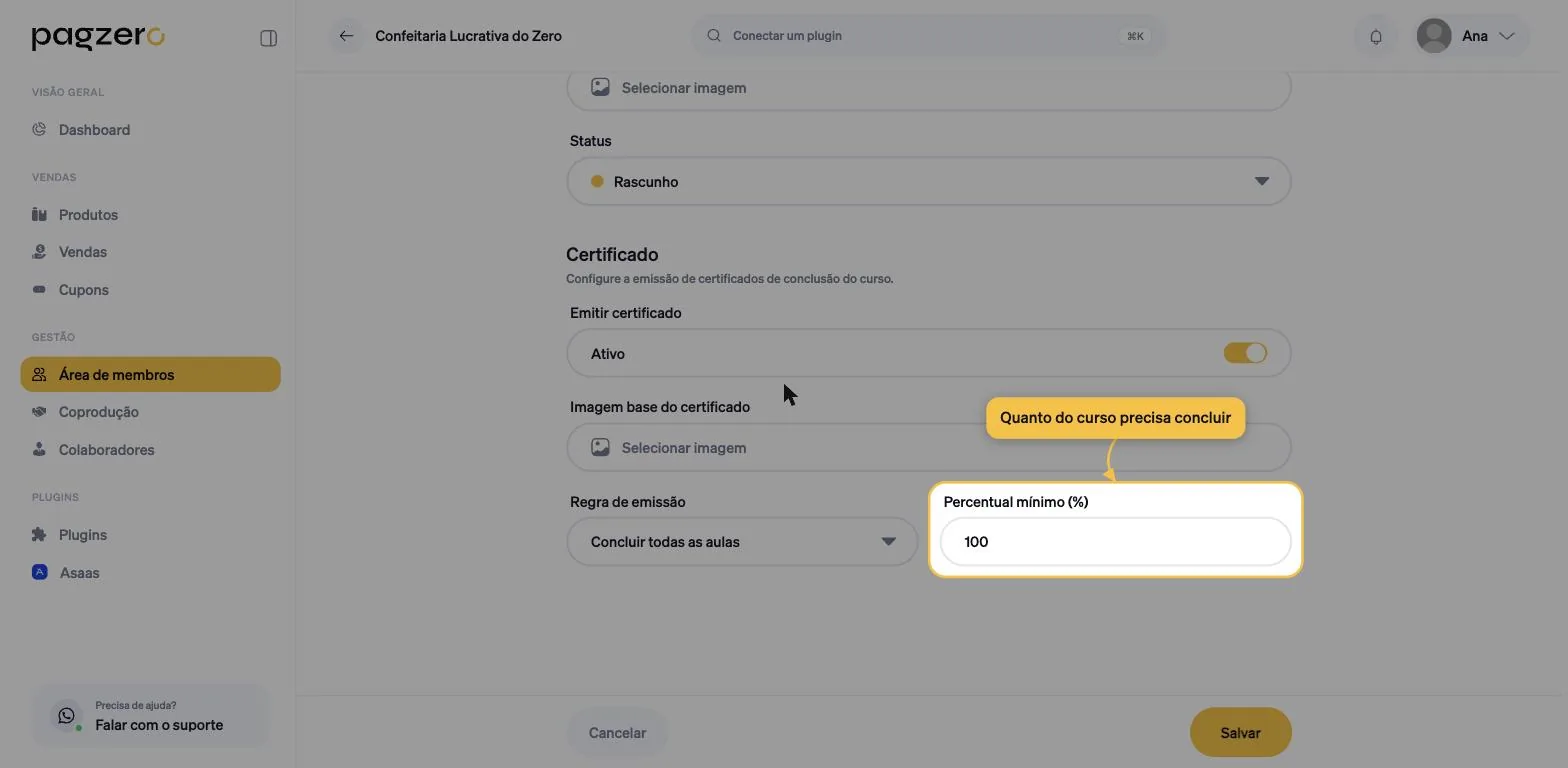Click the Vendas icon in the sidebar

click(x=39, y=251)
